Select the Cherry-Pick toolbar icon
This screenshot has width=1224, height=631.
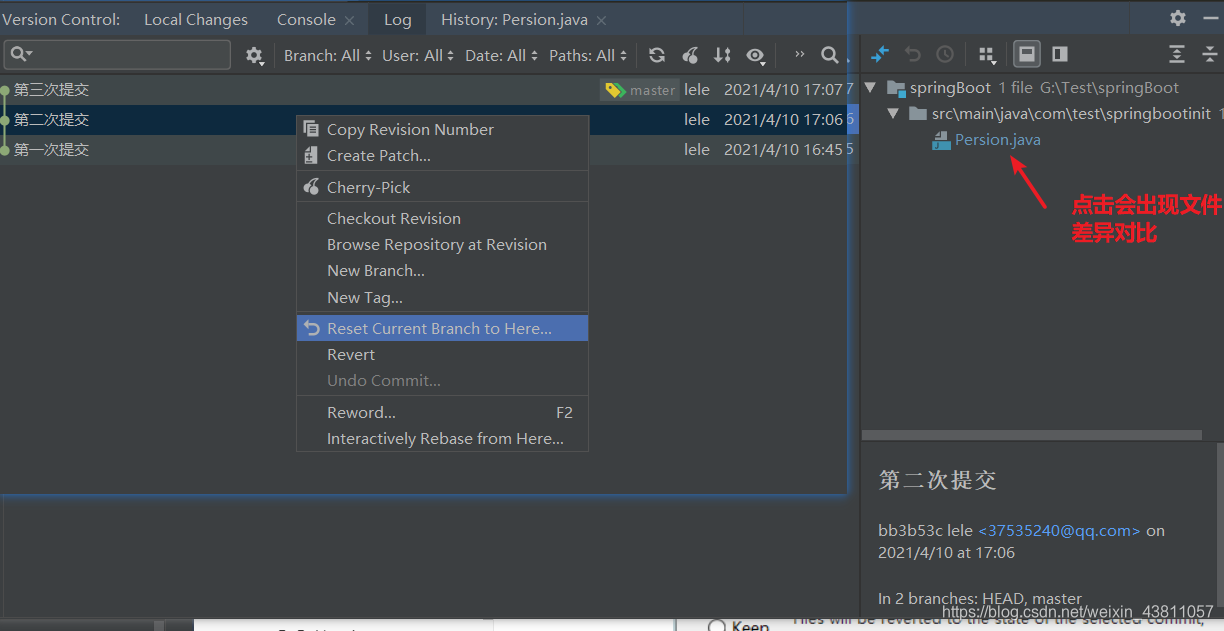click(x=690, y=56)
